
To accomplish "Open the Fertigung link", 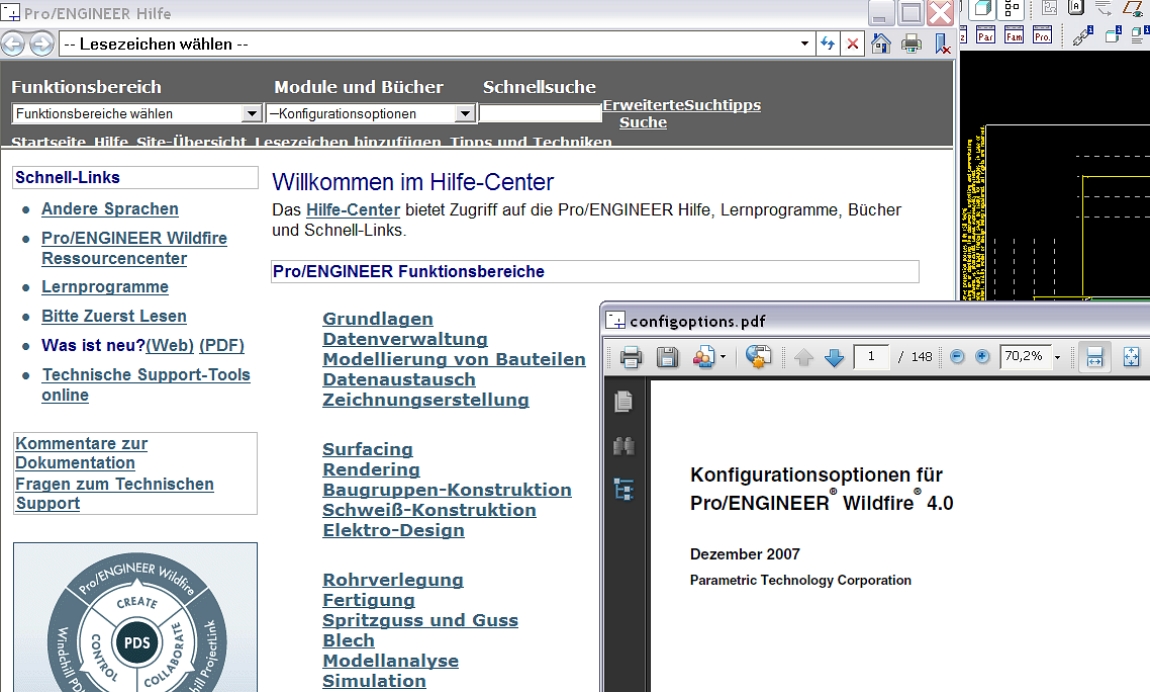I will coord(368,600).
